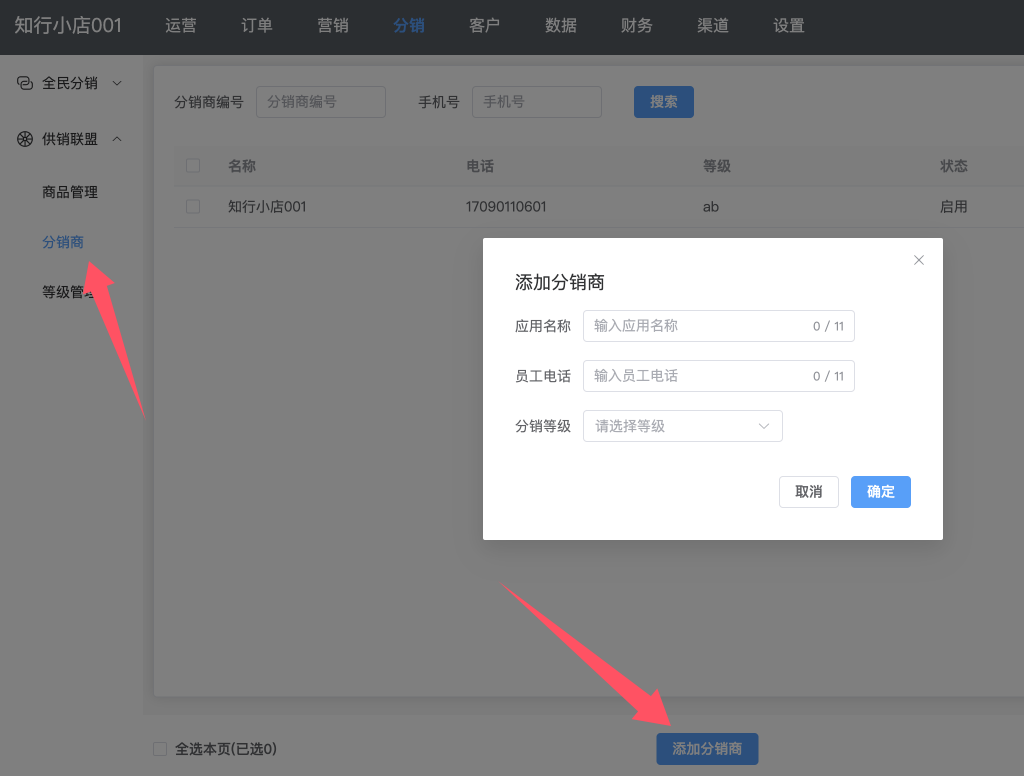Click 取消 to dismiss the dialog

tap(808, 492)
